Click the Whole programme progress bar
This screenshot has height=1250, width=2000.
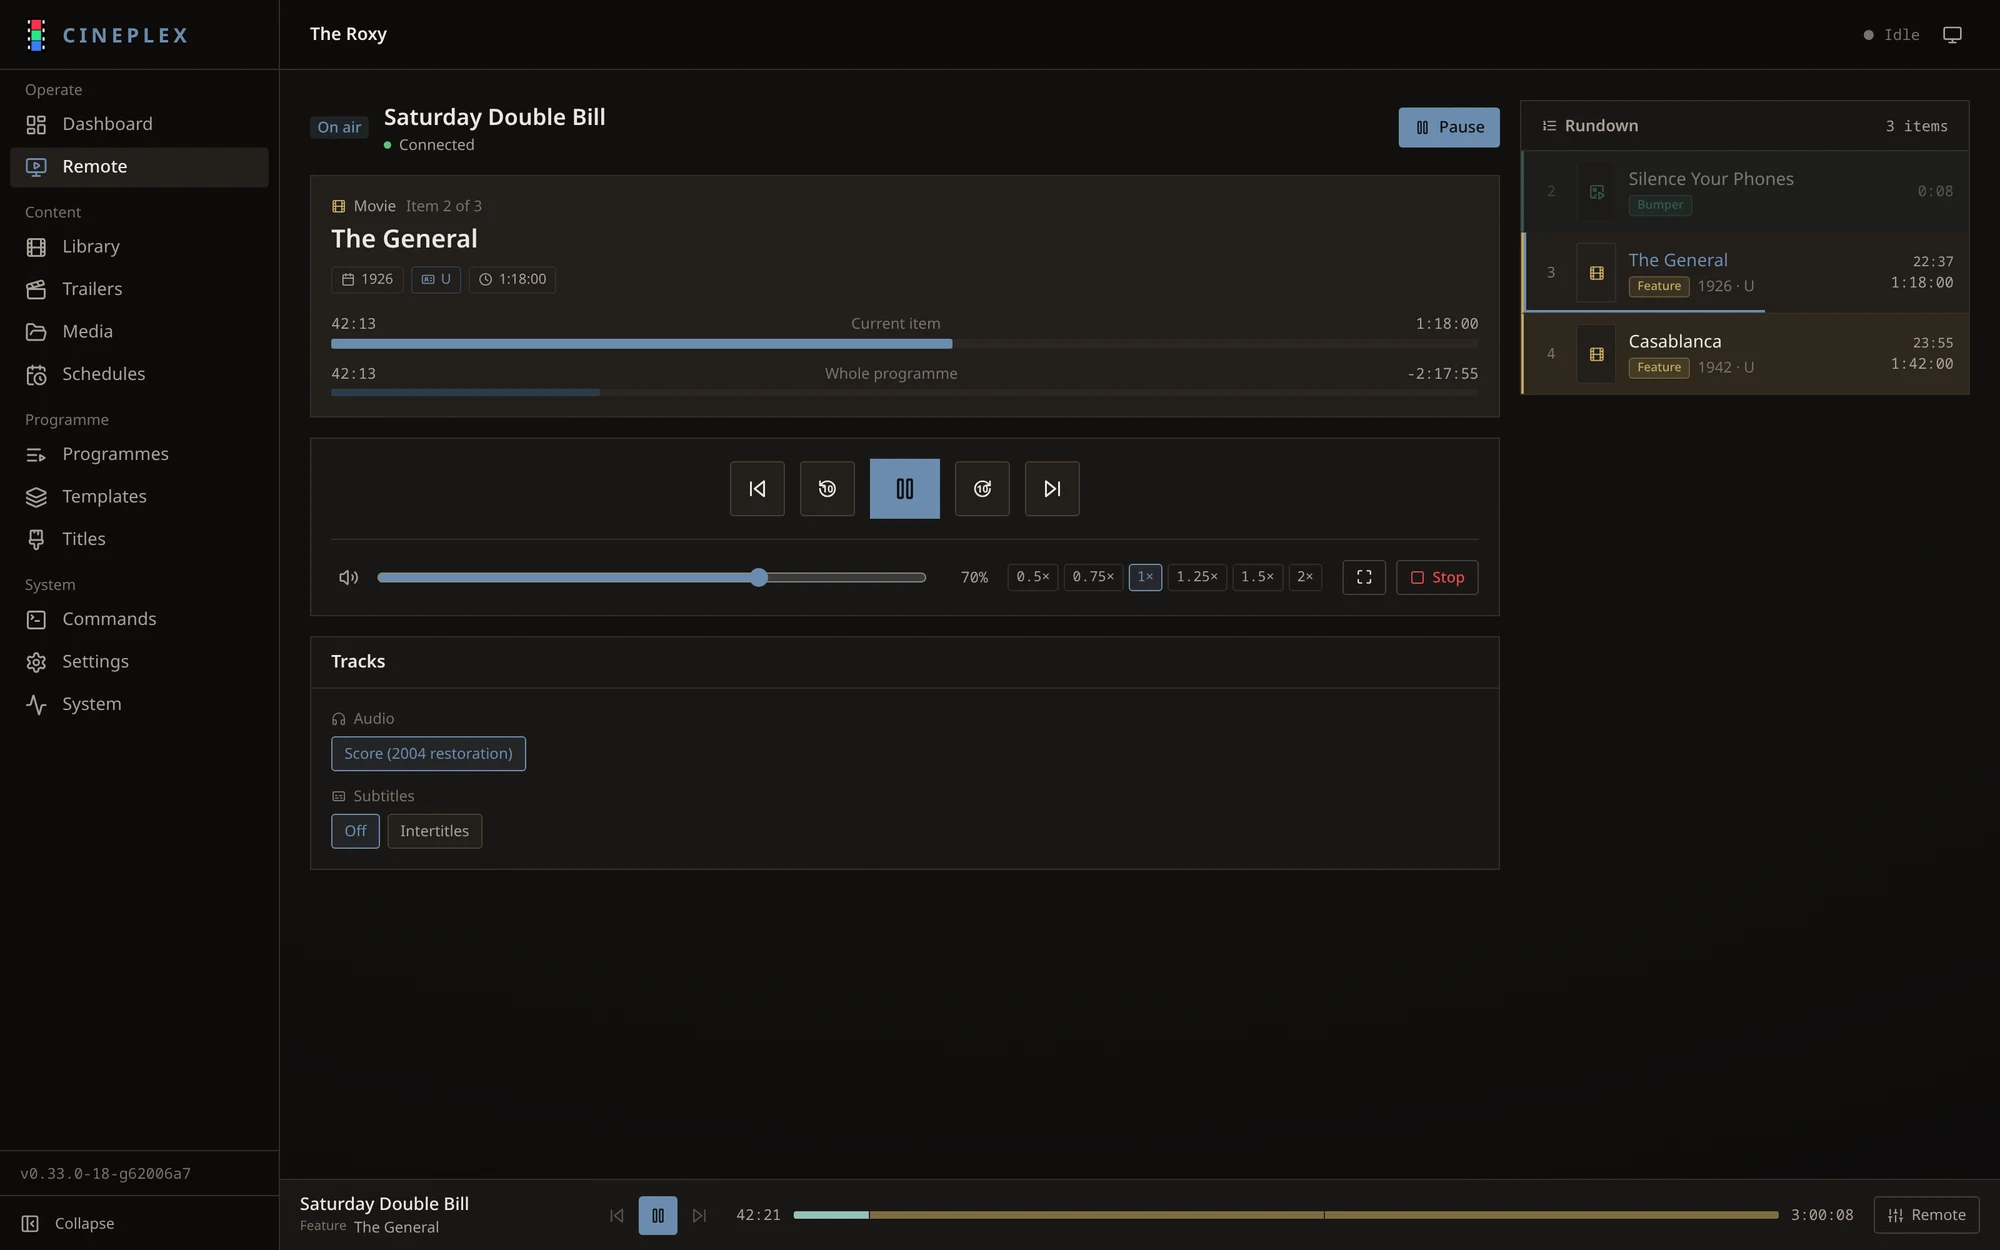pos(904,393)
